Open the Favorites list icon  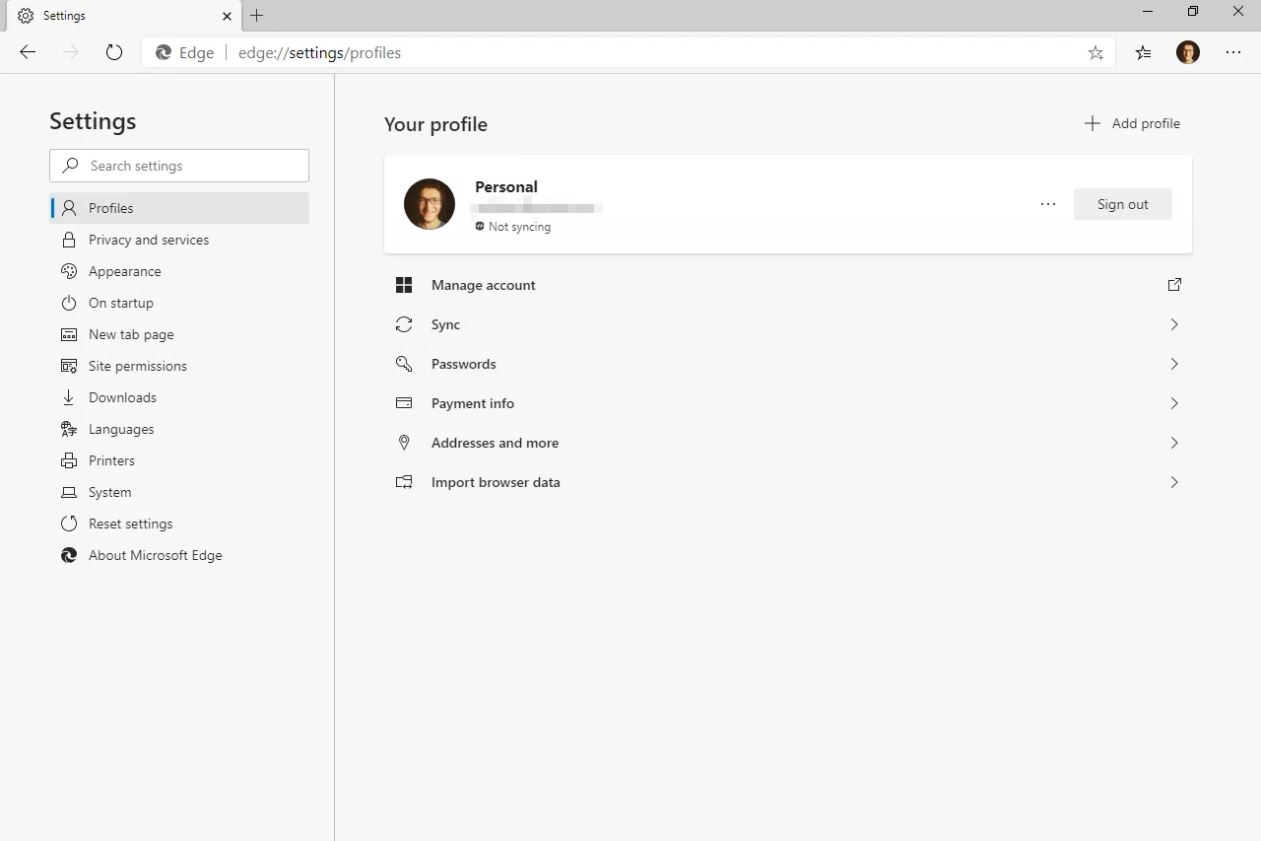[1143, 53]
